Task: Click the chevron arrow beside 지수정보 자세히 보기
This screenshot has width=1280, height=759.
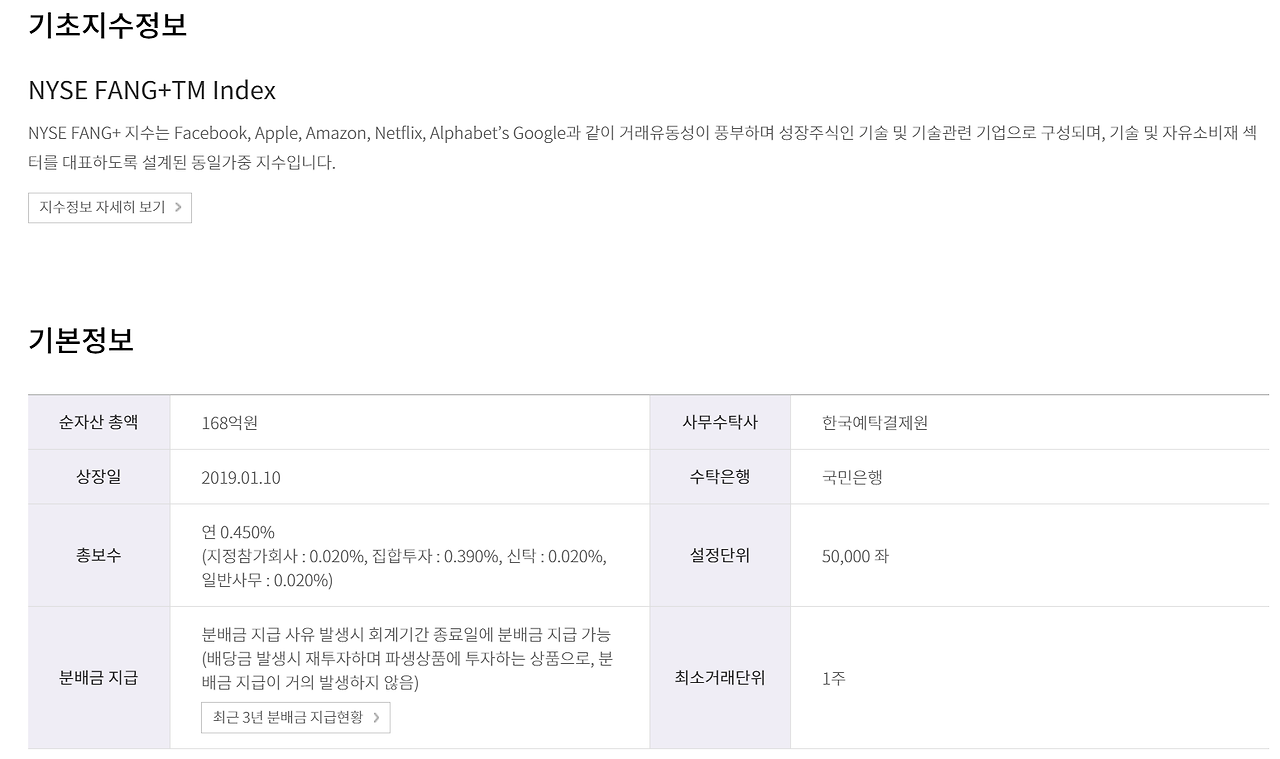Action: click(178, 208)
